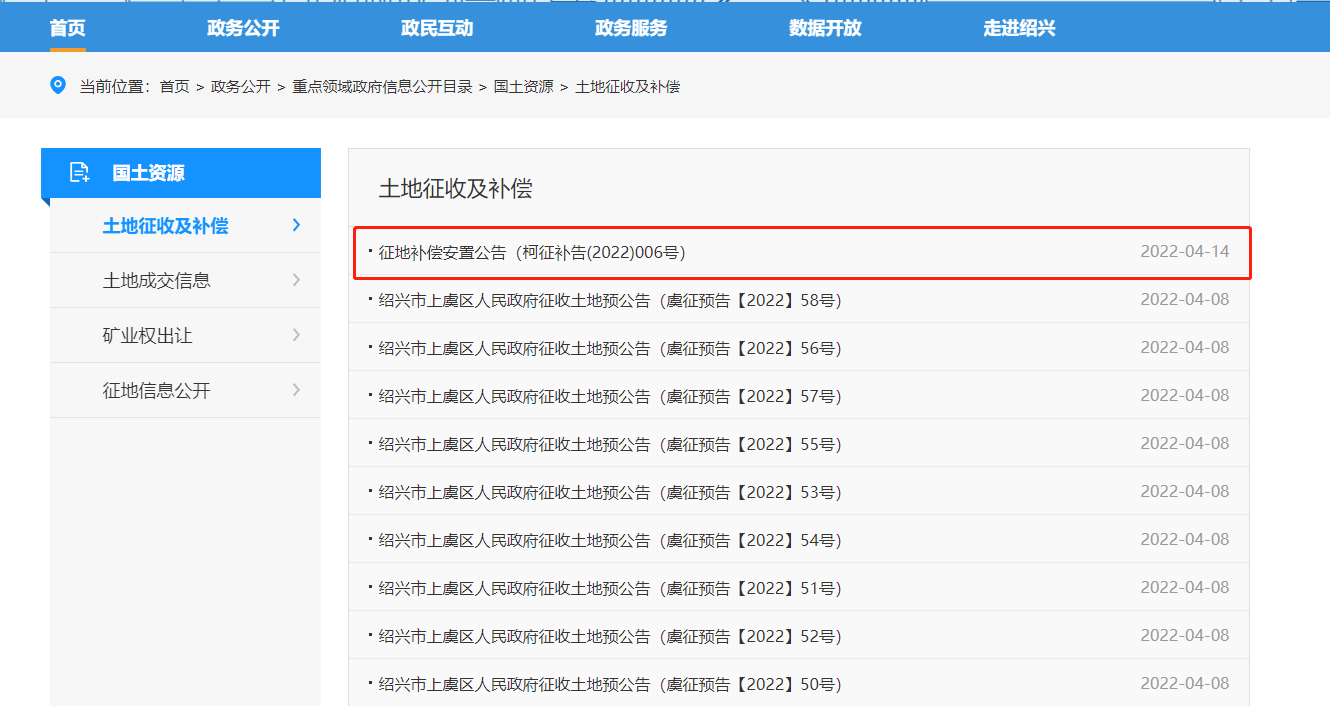Select sidebar item 土地成交信息
This screenshot has height=706, width=1330.
click(185, 281)
